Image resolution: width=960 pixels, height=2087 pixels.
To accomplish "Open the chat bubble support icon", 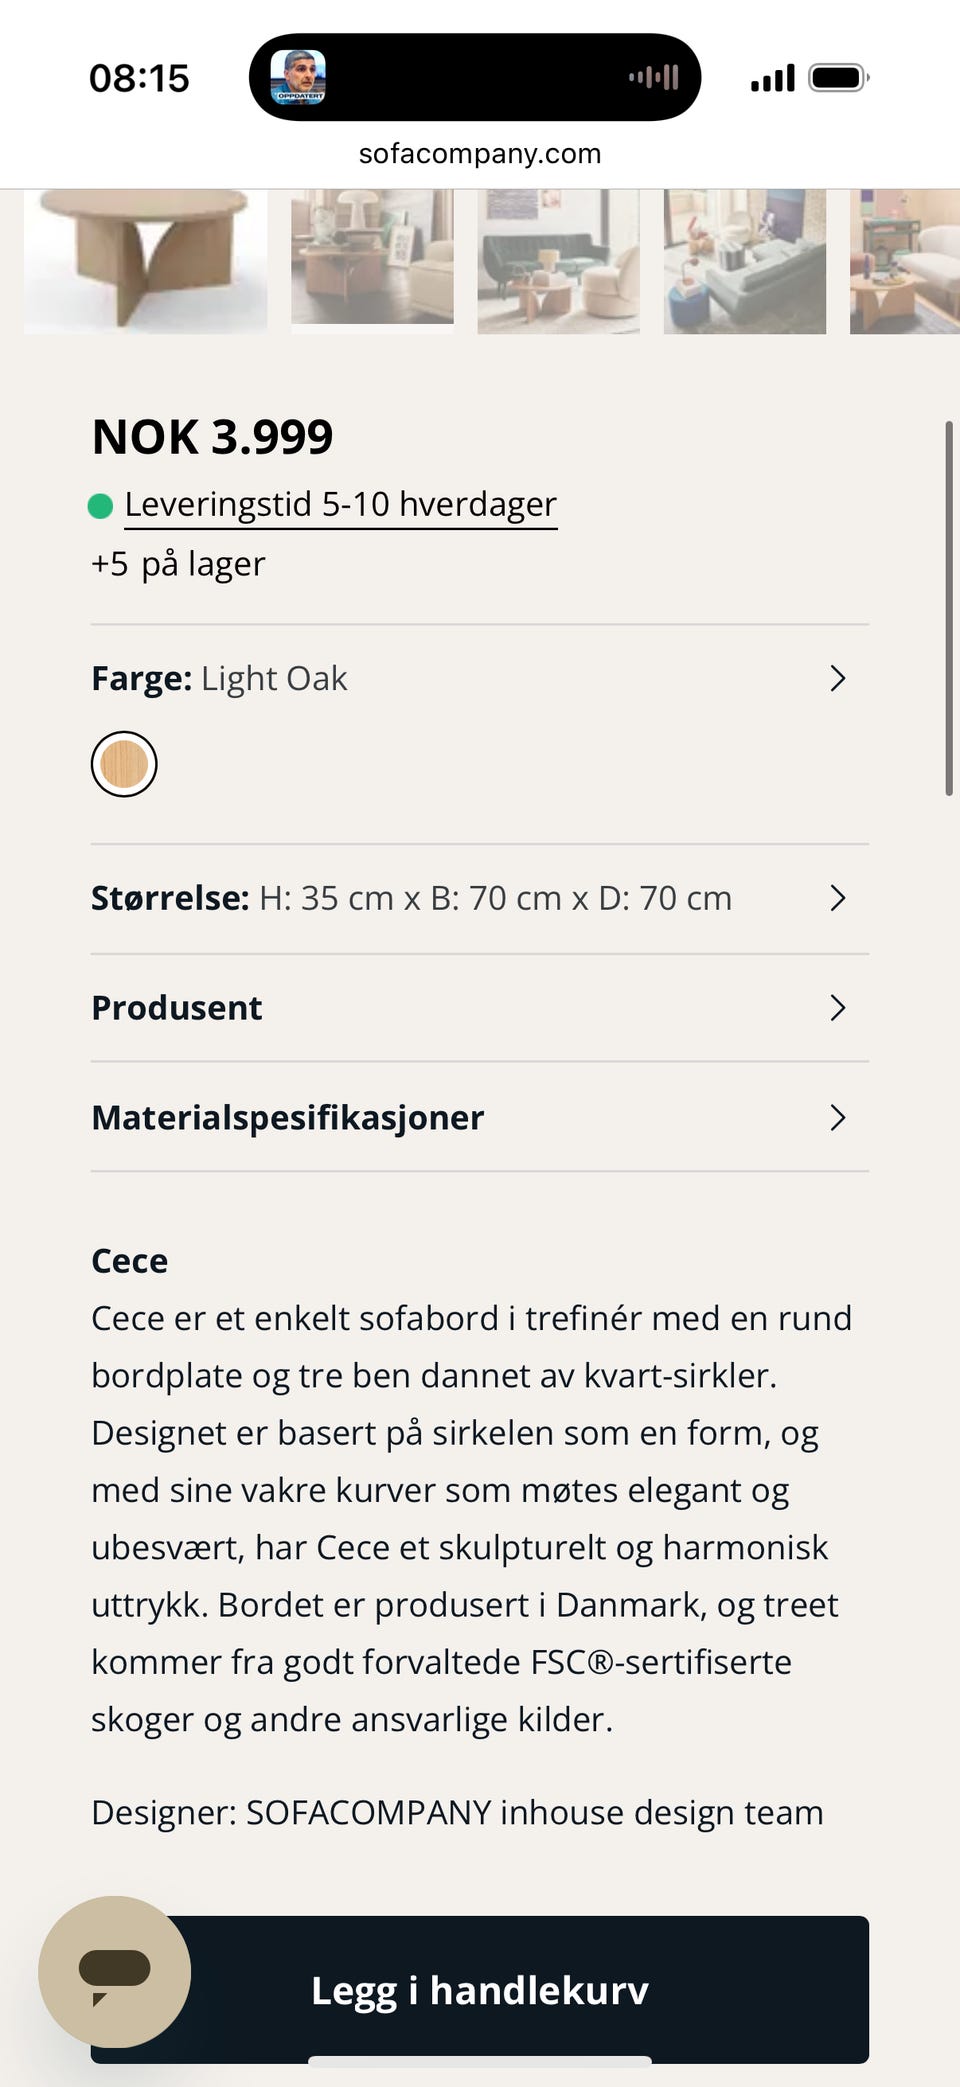I will (114, 1971).
